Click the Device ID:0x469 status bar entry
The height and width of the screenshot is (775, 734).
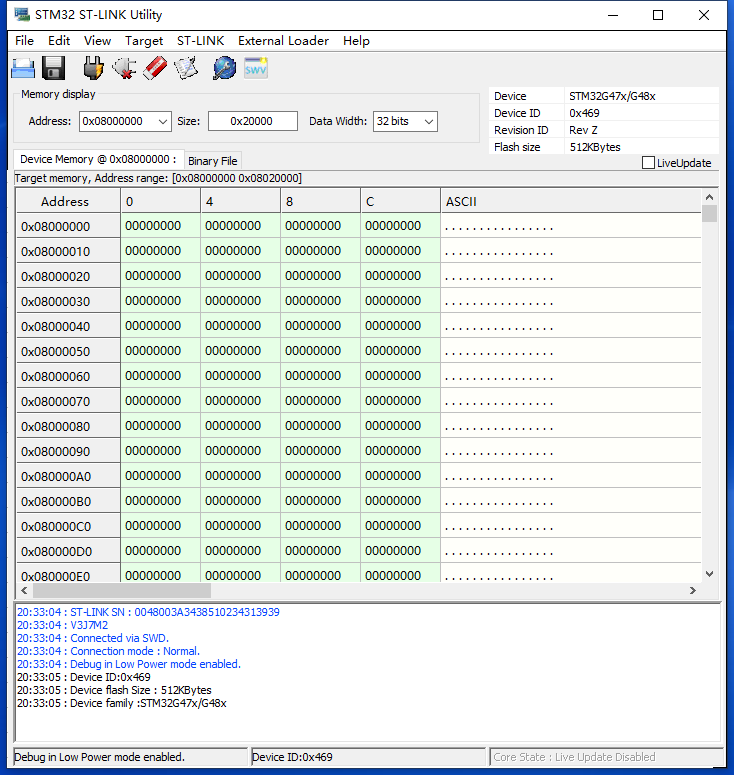[x=368, y=757]
